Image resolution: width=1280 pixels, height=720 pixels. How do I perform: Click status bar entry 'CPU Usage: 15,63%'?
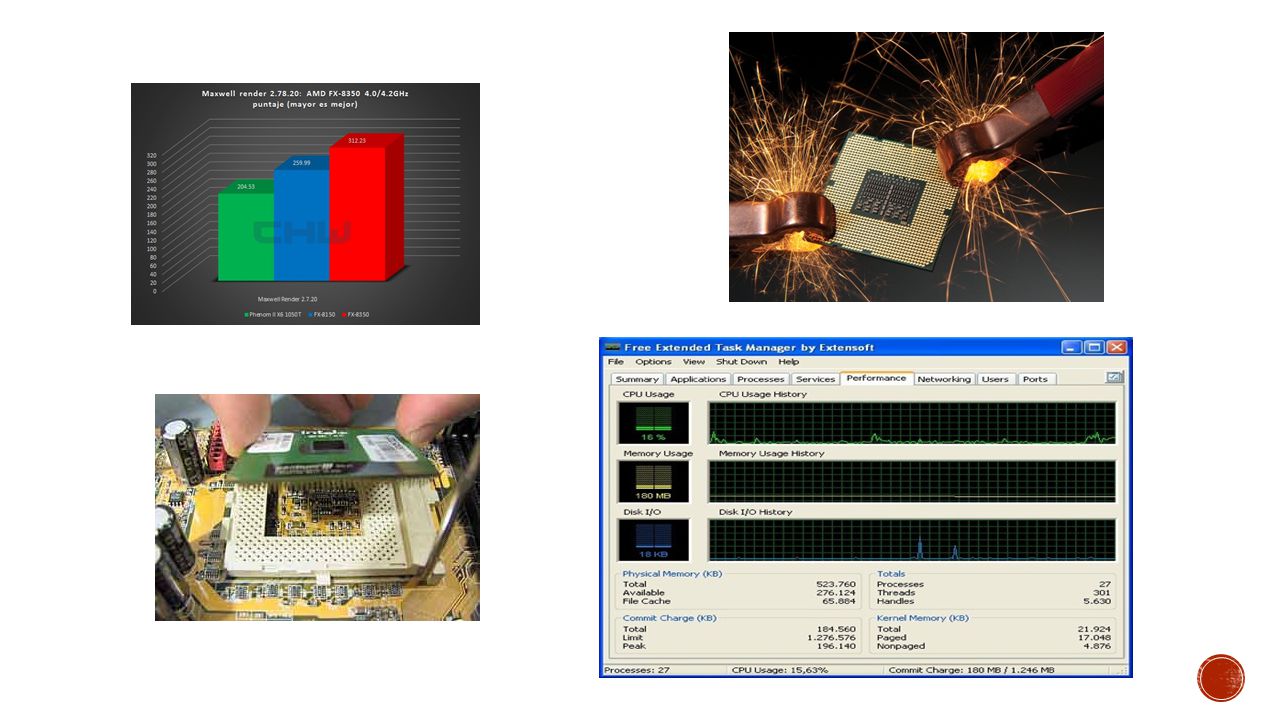tap(780, 670)
